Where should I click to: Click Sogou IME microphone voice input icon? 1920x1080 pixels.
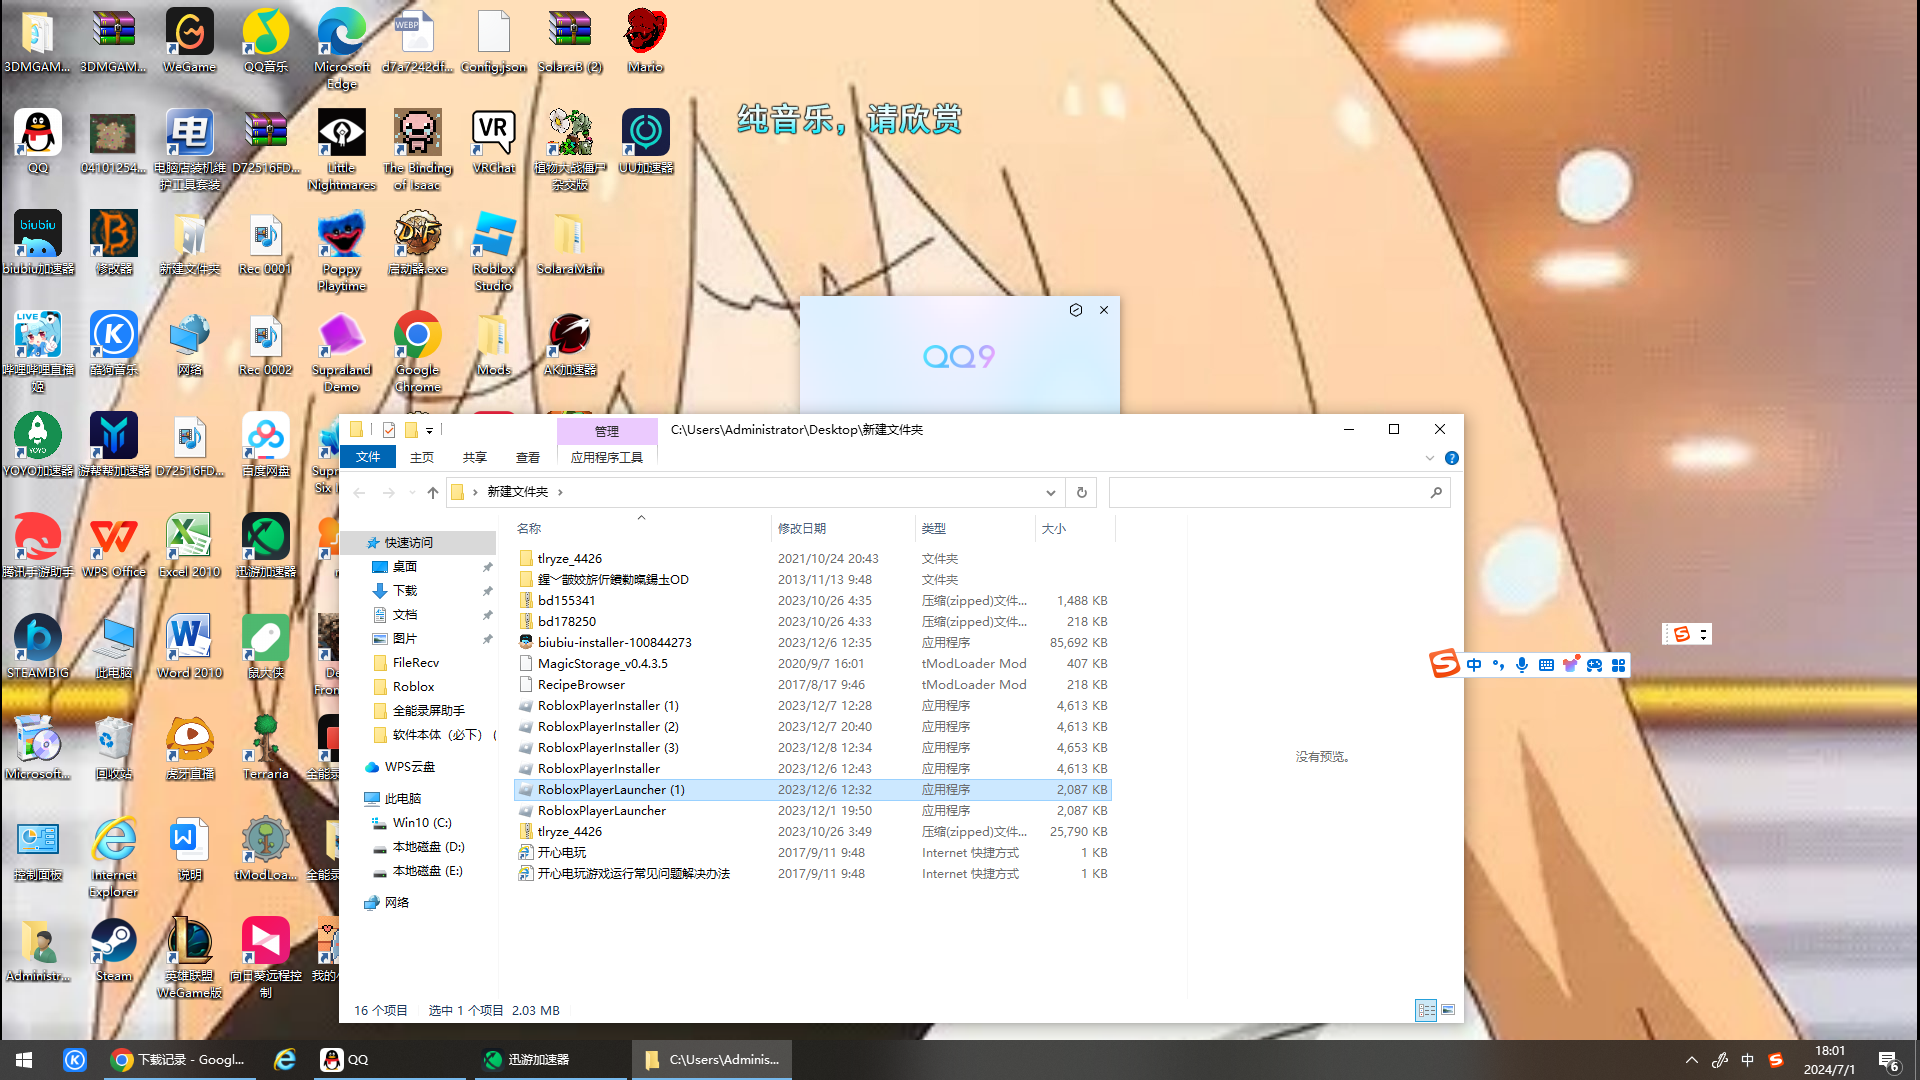(1522, 665)
